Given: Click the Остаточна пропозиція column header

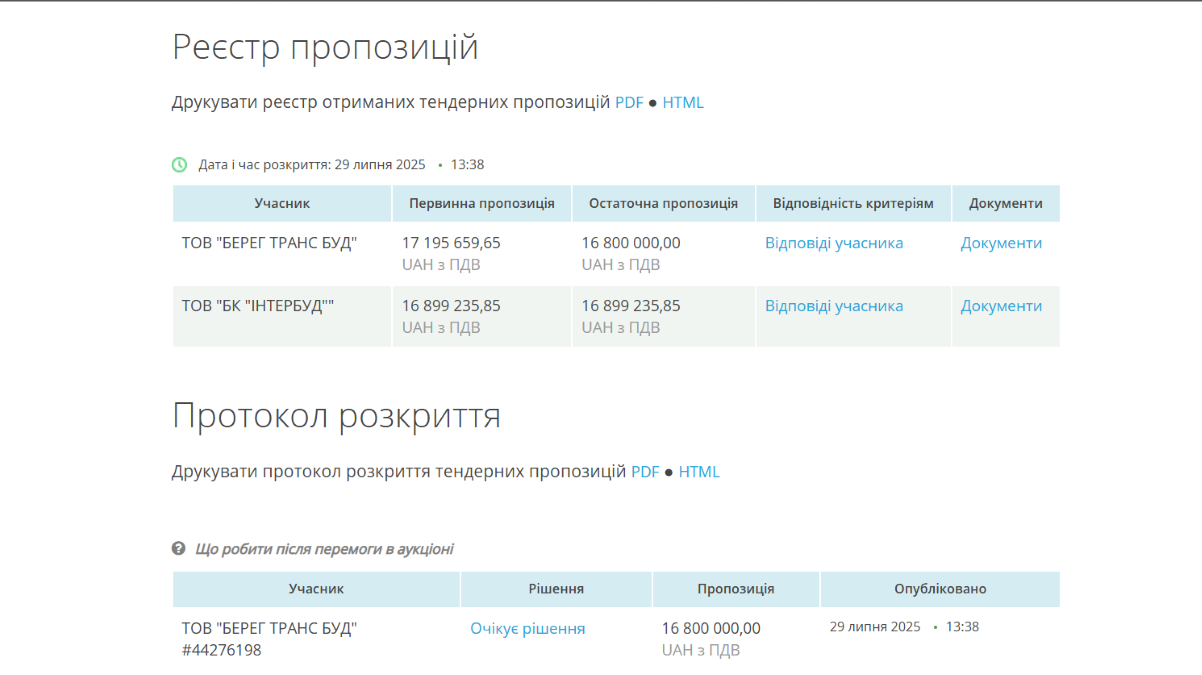Looking at the screenshot, I should pos(663,203).
